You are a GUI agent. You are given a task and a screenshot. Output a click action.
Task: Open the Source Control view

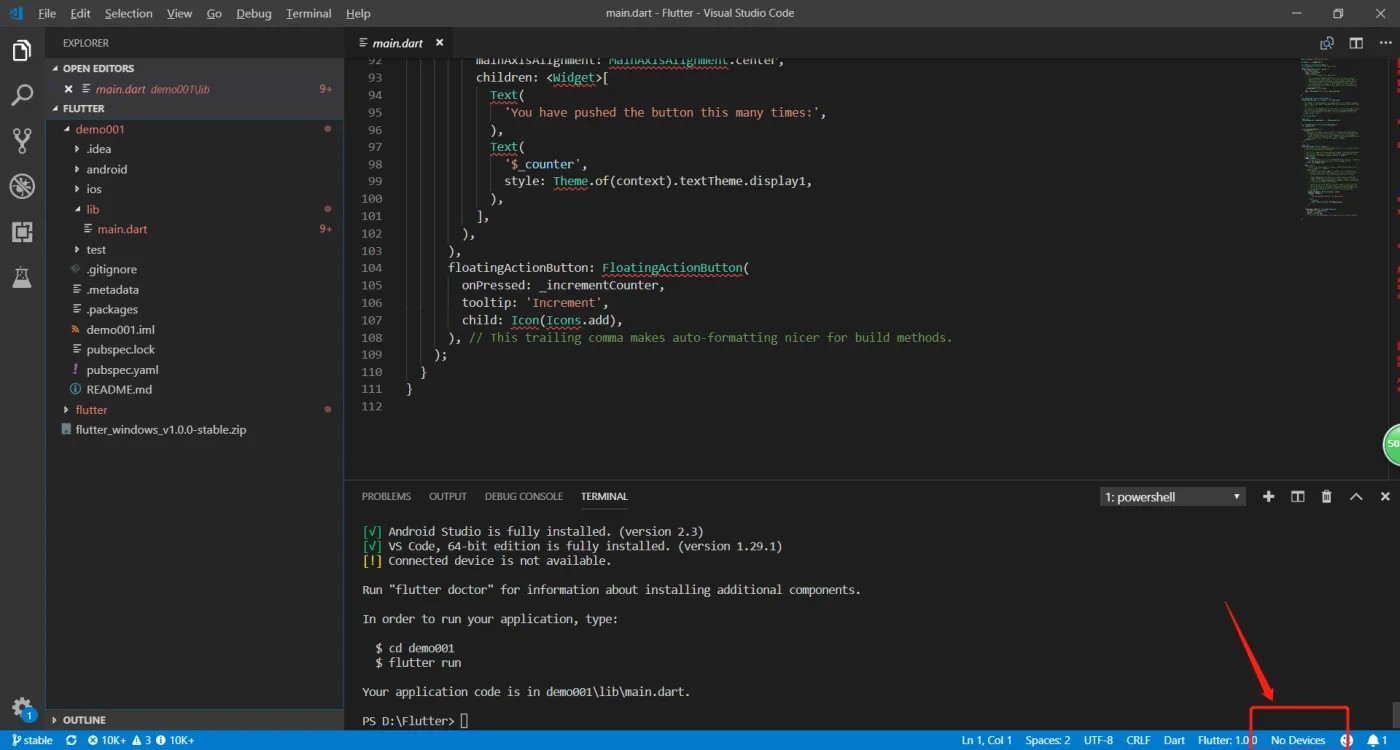pos(22,141)
